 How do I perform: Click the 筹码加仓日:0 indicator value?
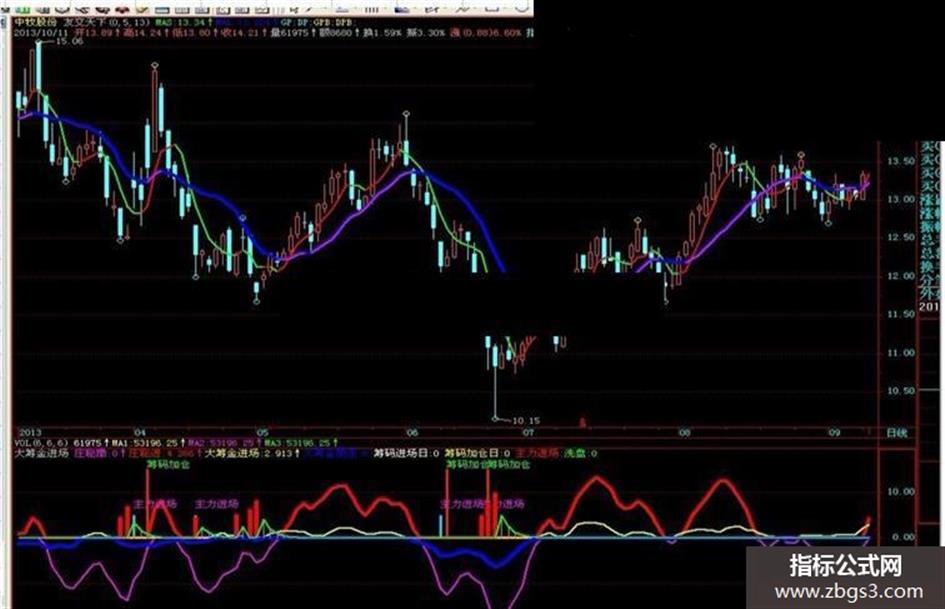tap(477, 453)
